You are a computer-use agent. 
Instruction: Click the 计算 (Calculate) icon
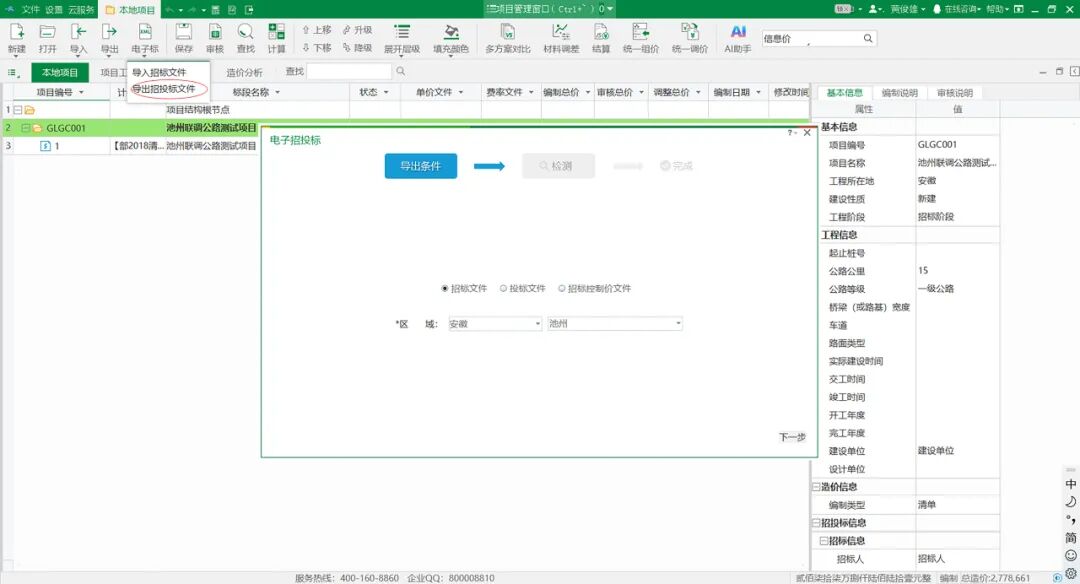[276, 38]
